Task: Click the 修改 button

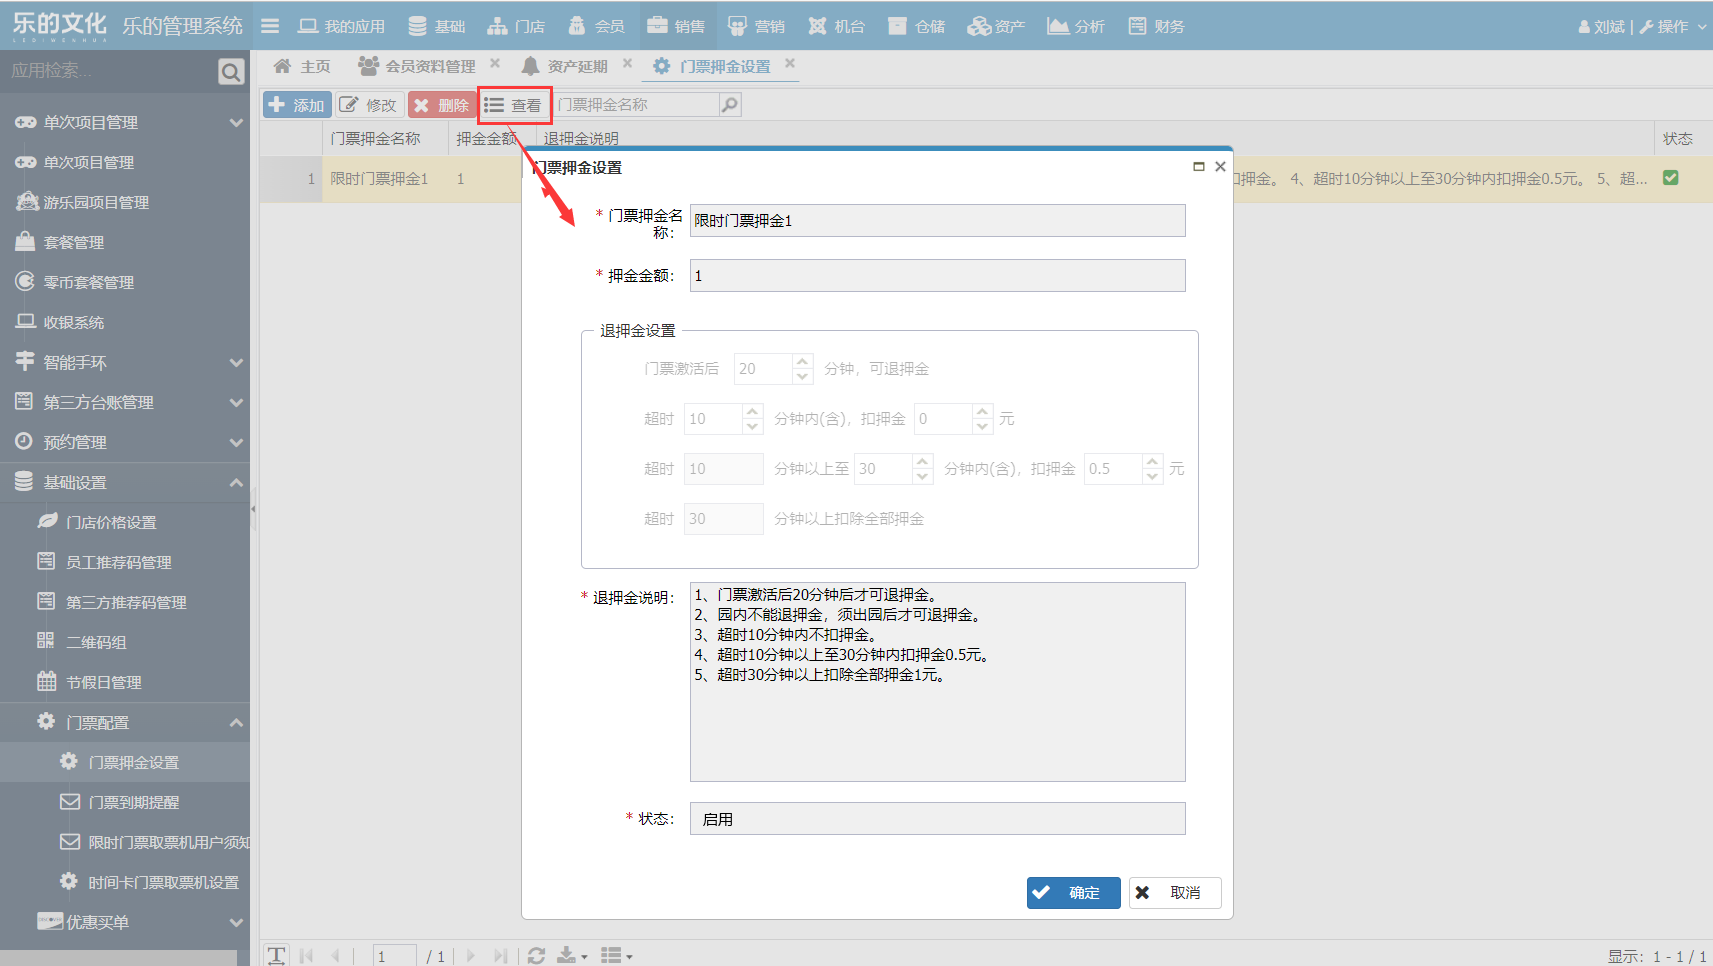Action: tap(368, 105)
